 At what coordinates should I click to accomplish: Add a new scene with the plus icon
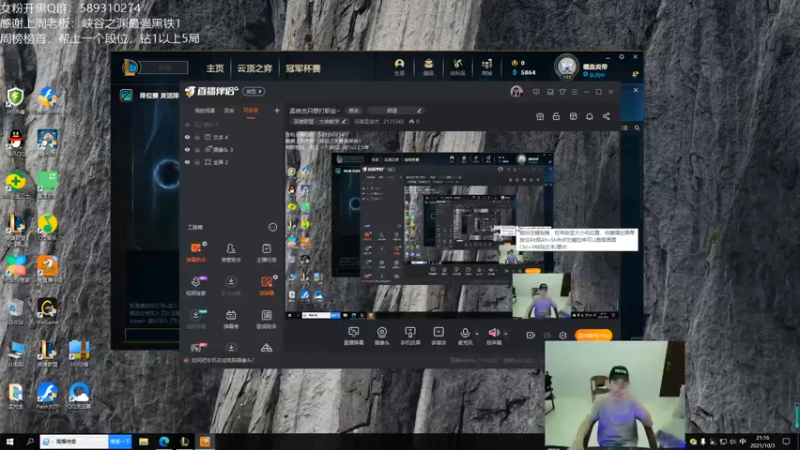277,110
